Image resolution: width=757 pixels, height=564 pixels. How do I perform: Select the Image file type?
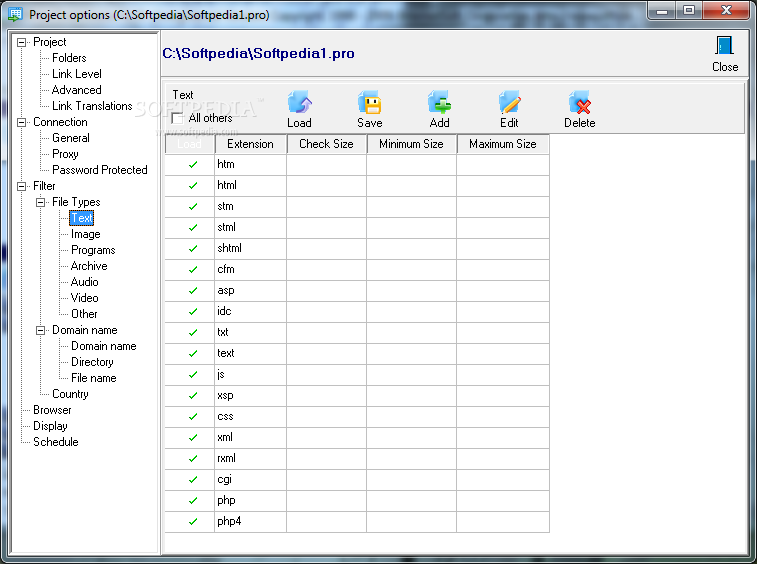tap(85, 234)
